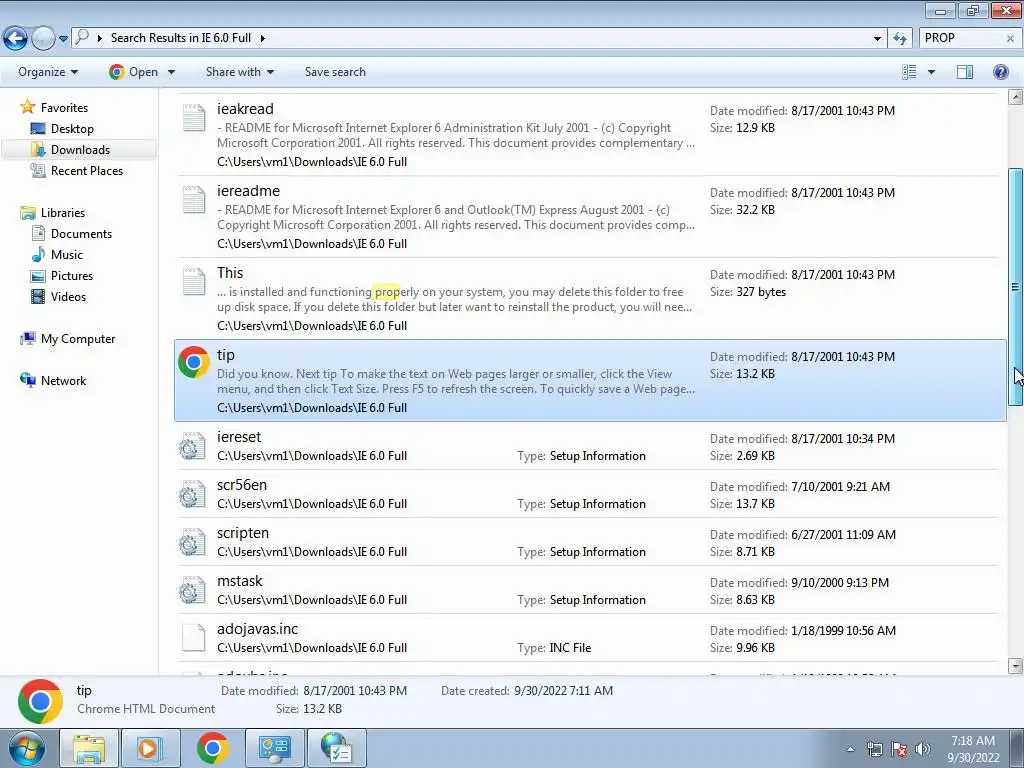1024x768 pixels.
Task: Open Windows Explorer from the taskbar
Action: coord(89,748)
